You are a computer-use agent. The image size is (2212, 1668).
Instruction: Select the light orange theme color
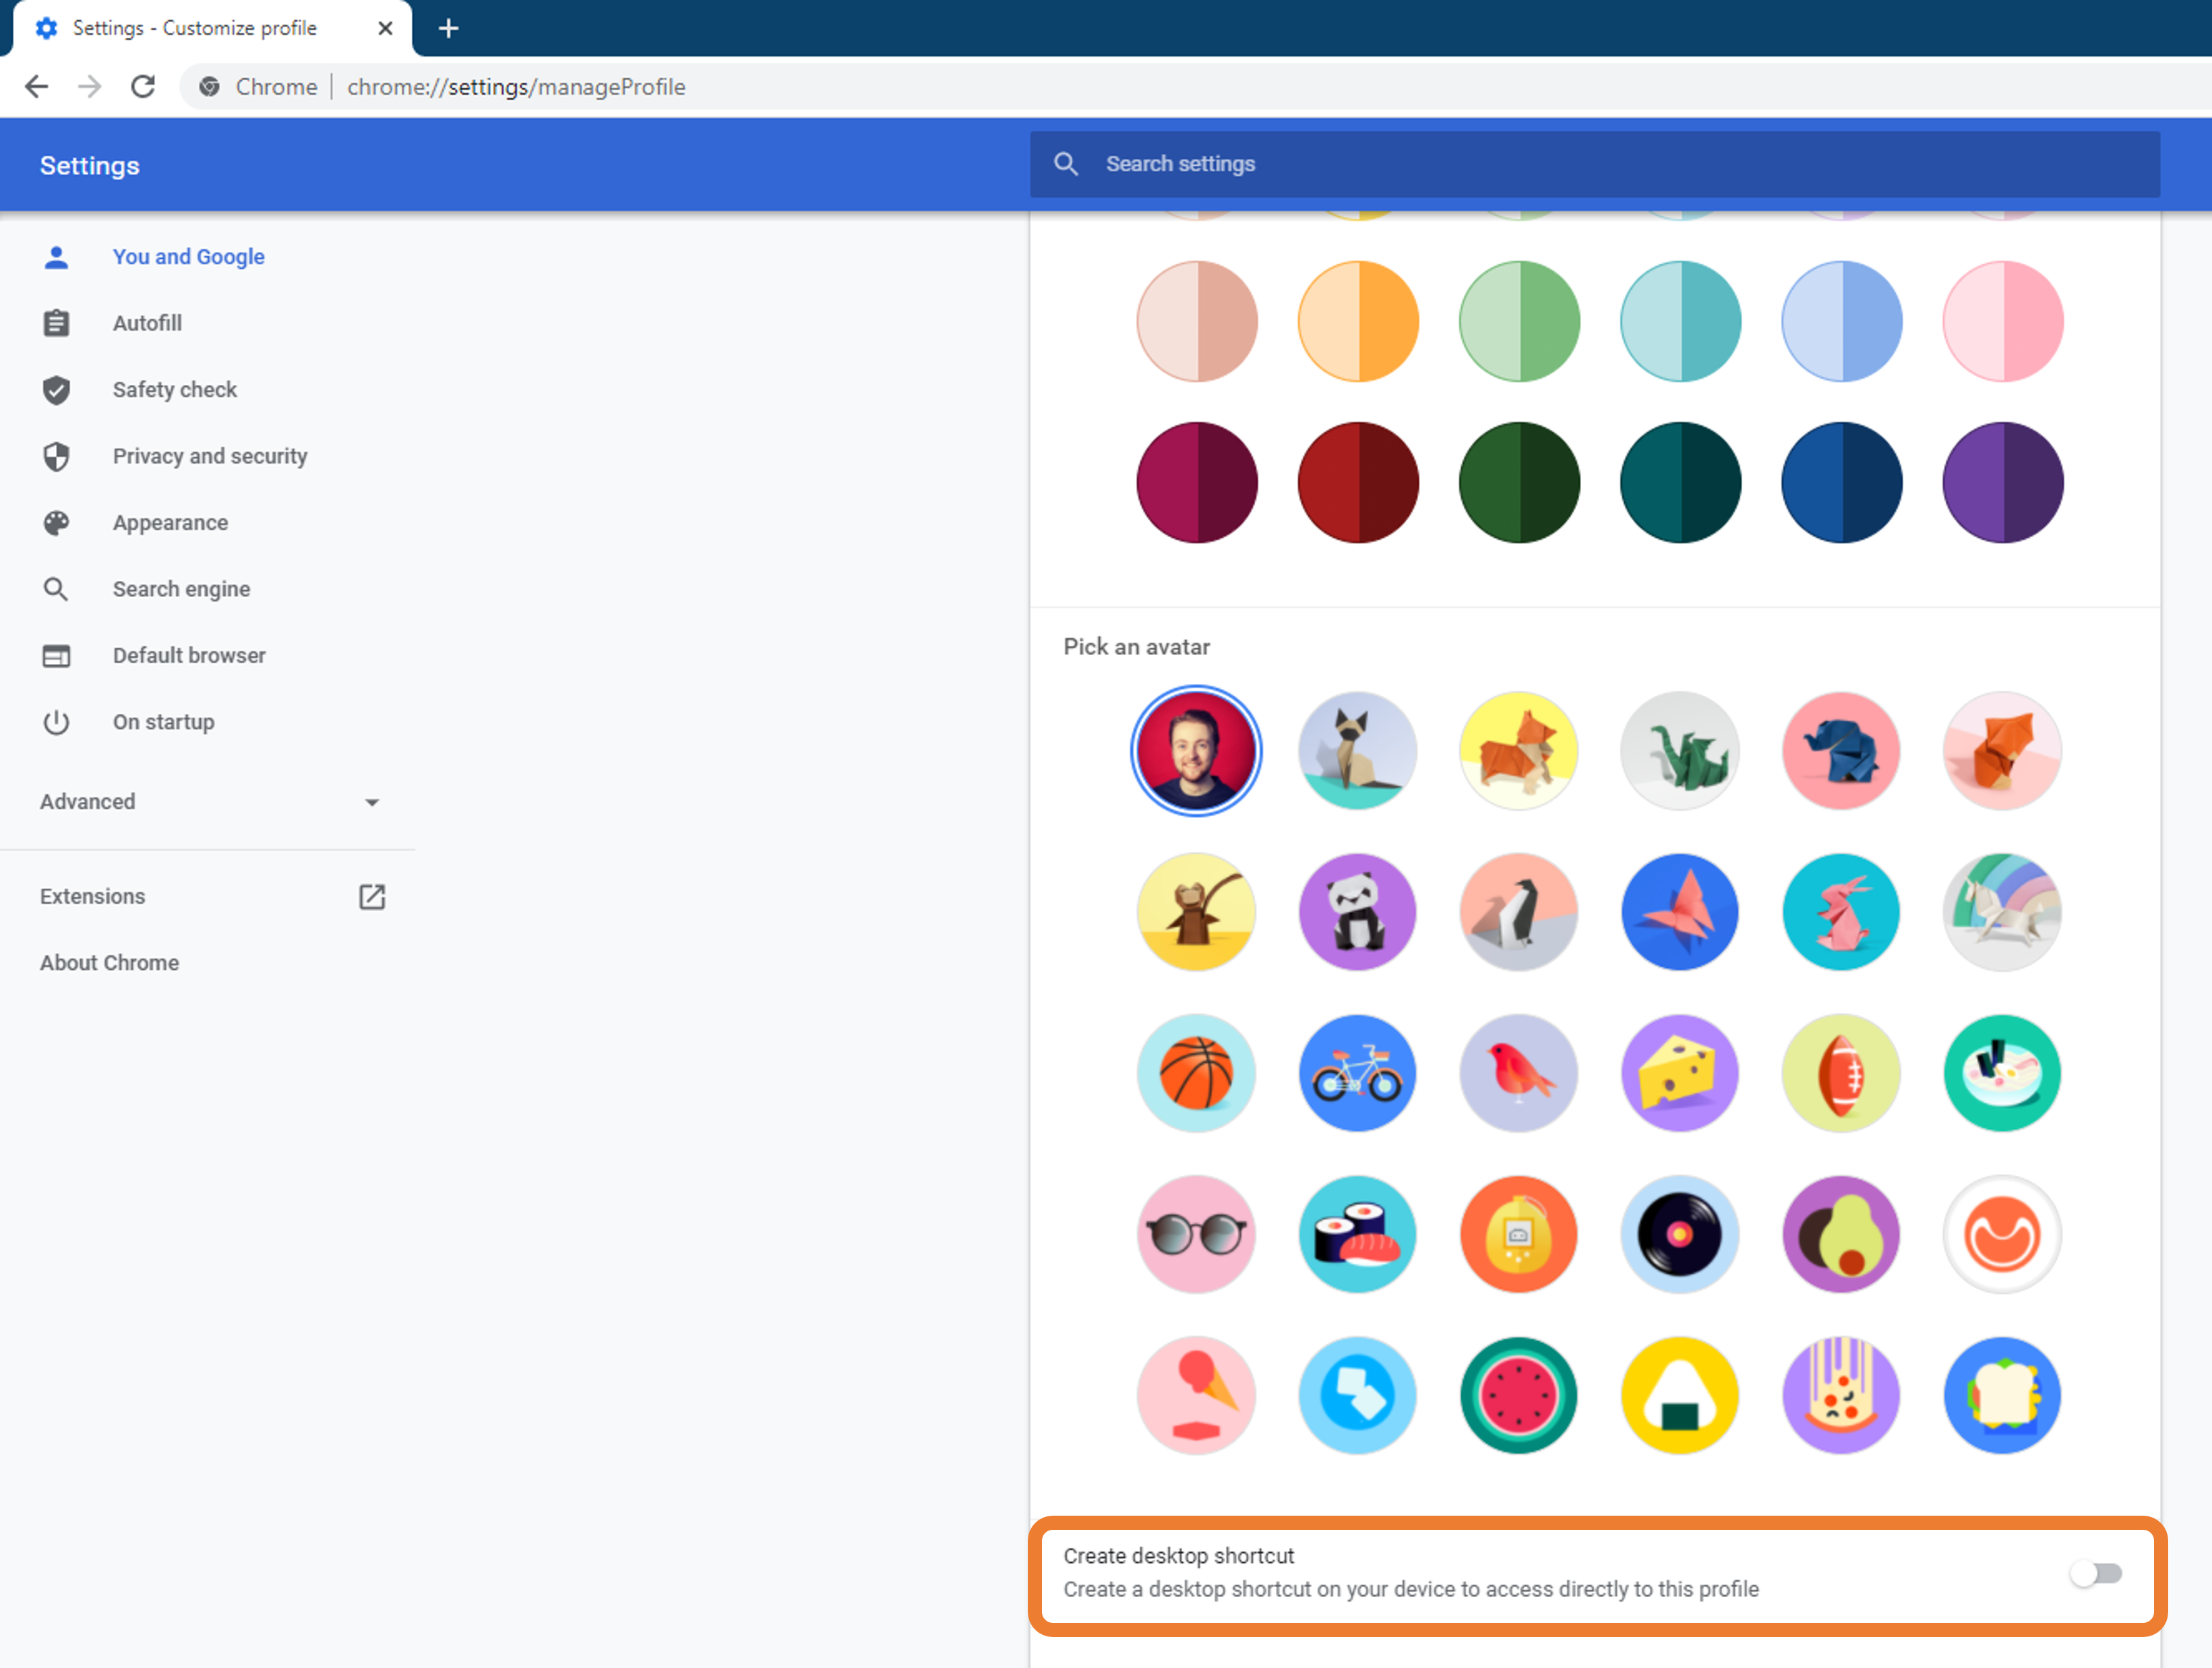click(x=1357, y=322)
